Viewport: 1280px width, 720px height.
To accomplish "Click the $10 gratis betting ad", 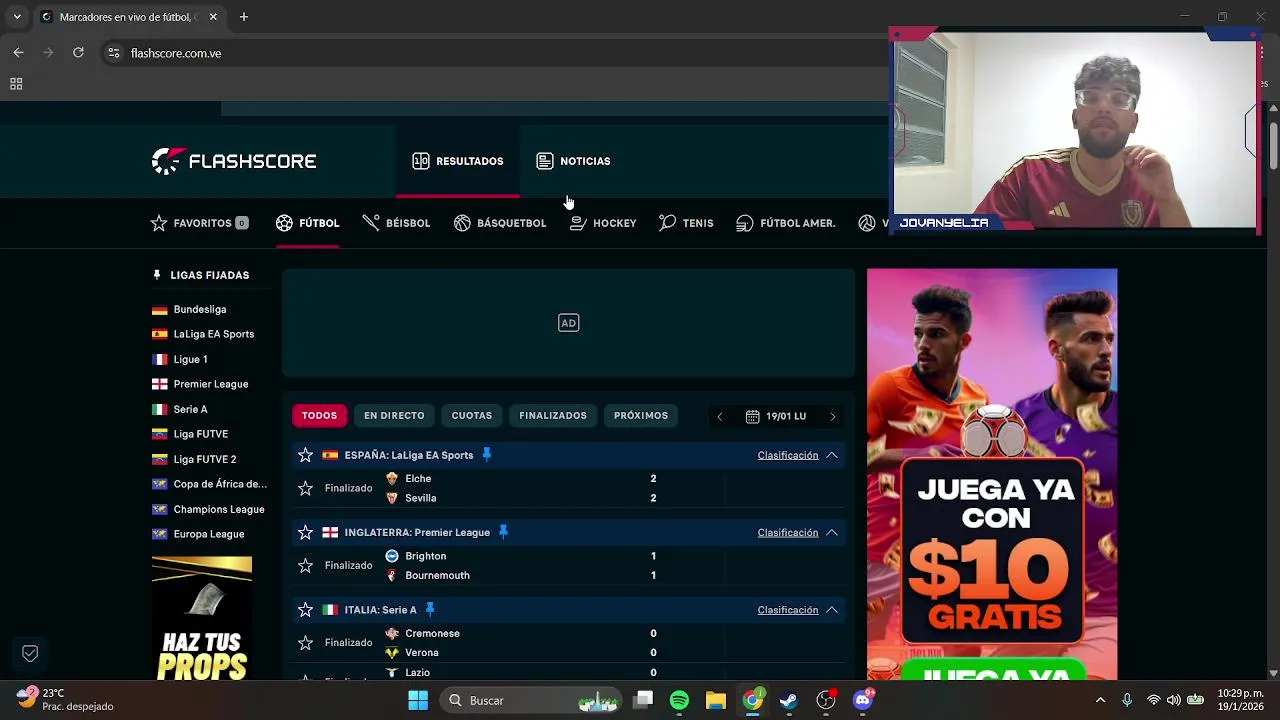I will click(992, 474).
